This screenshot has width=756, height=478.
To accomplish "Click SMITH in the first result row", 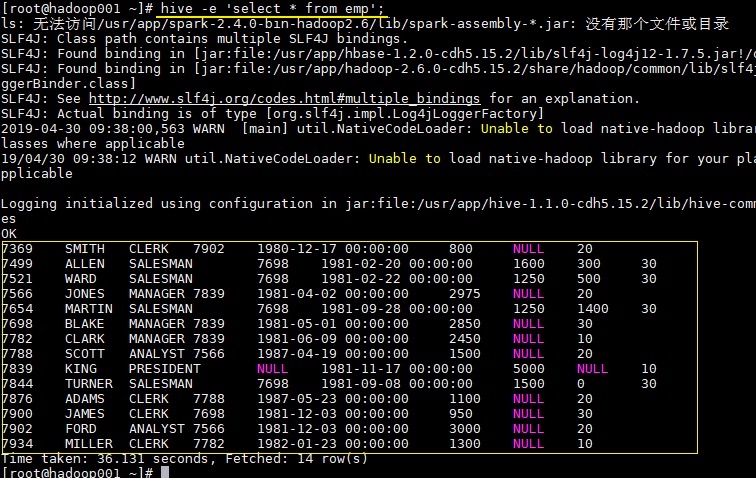I will [x=85, y=249].
